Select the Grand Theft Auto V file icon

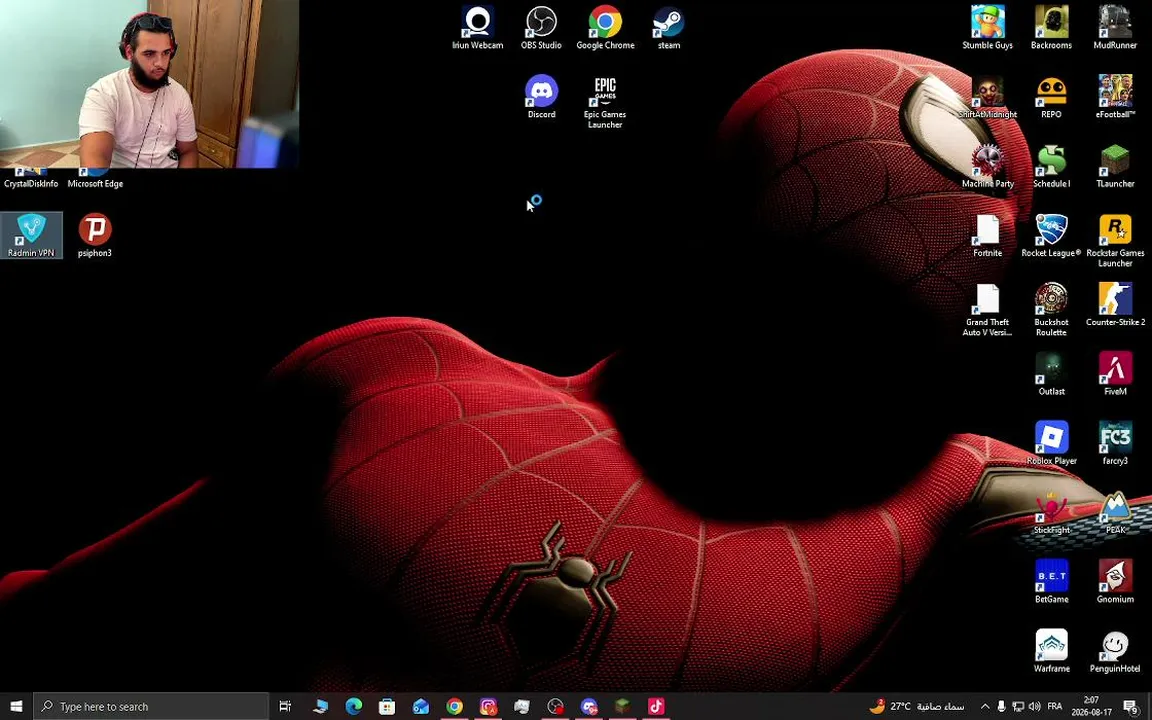click(x=987, y=309)
